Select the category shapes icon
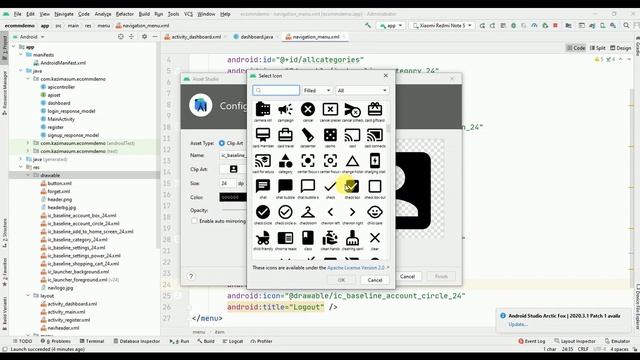This screenshot has height=360, width=640. click(x=285, y=161)
